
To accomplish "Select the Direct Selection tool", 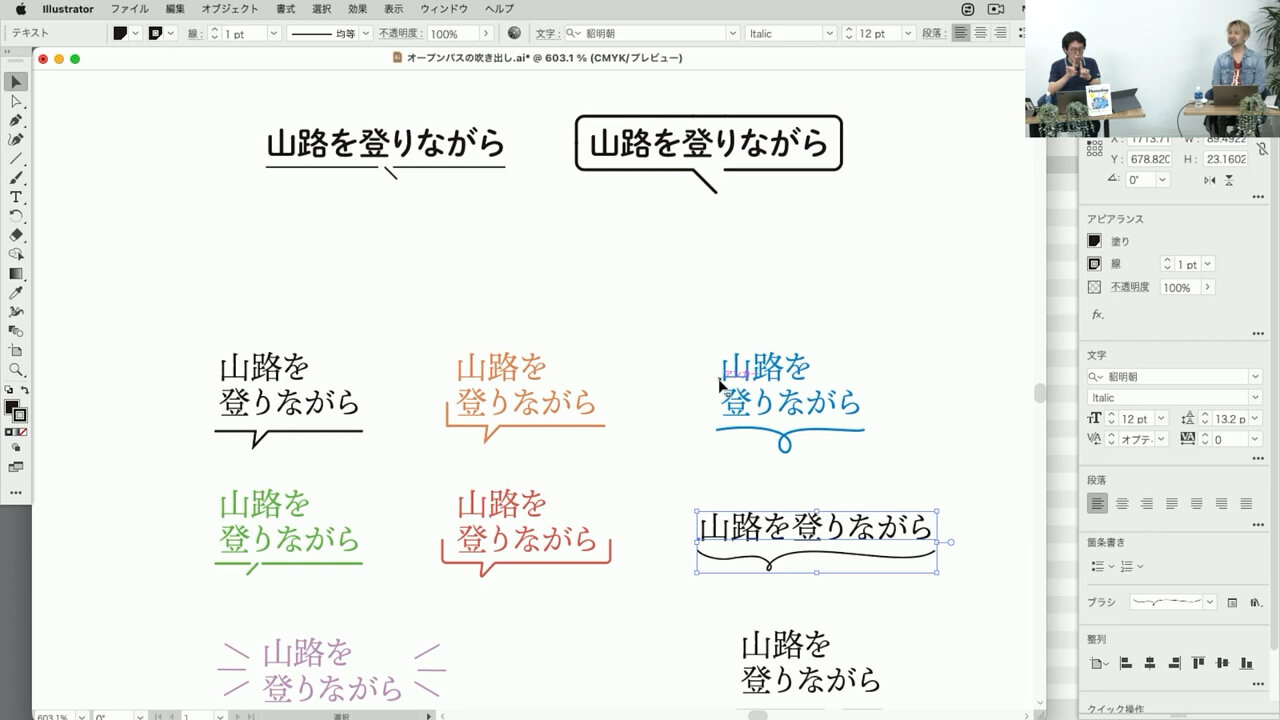I will tap(16, 101).
